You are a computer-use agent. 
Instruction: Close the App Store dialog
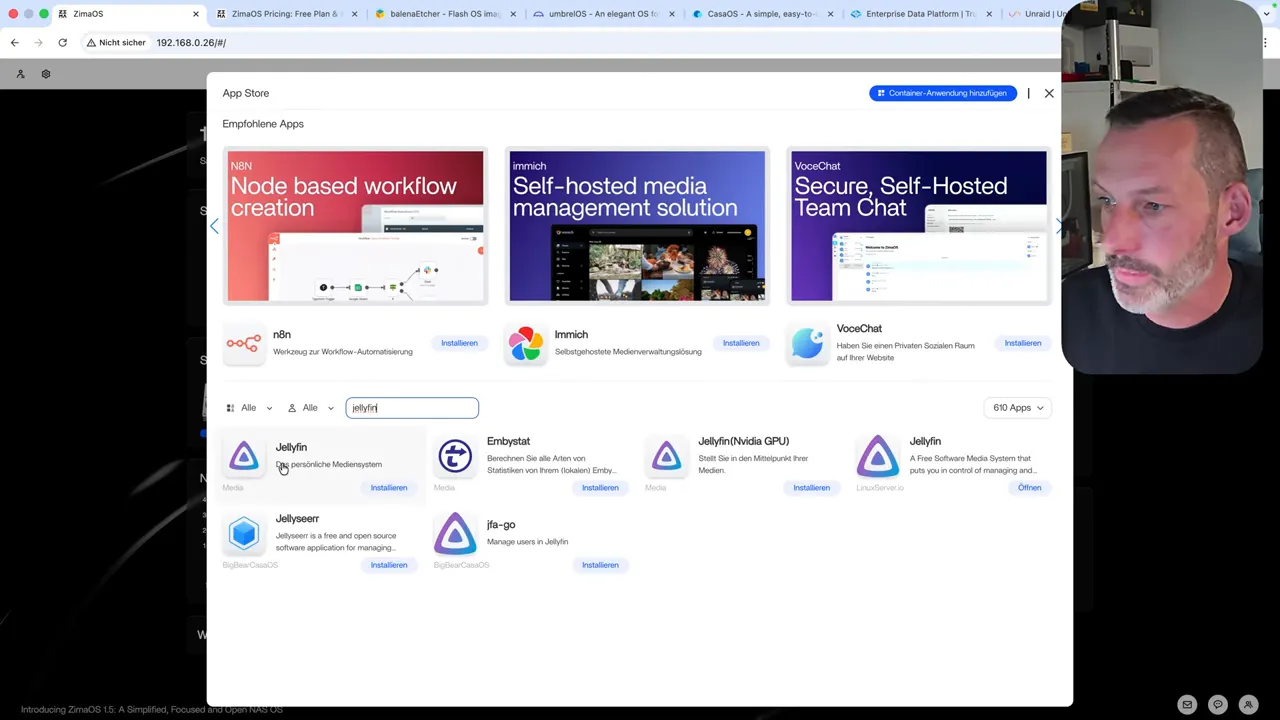click(x=1049, y=93)
